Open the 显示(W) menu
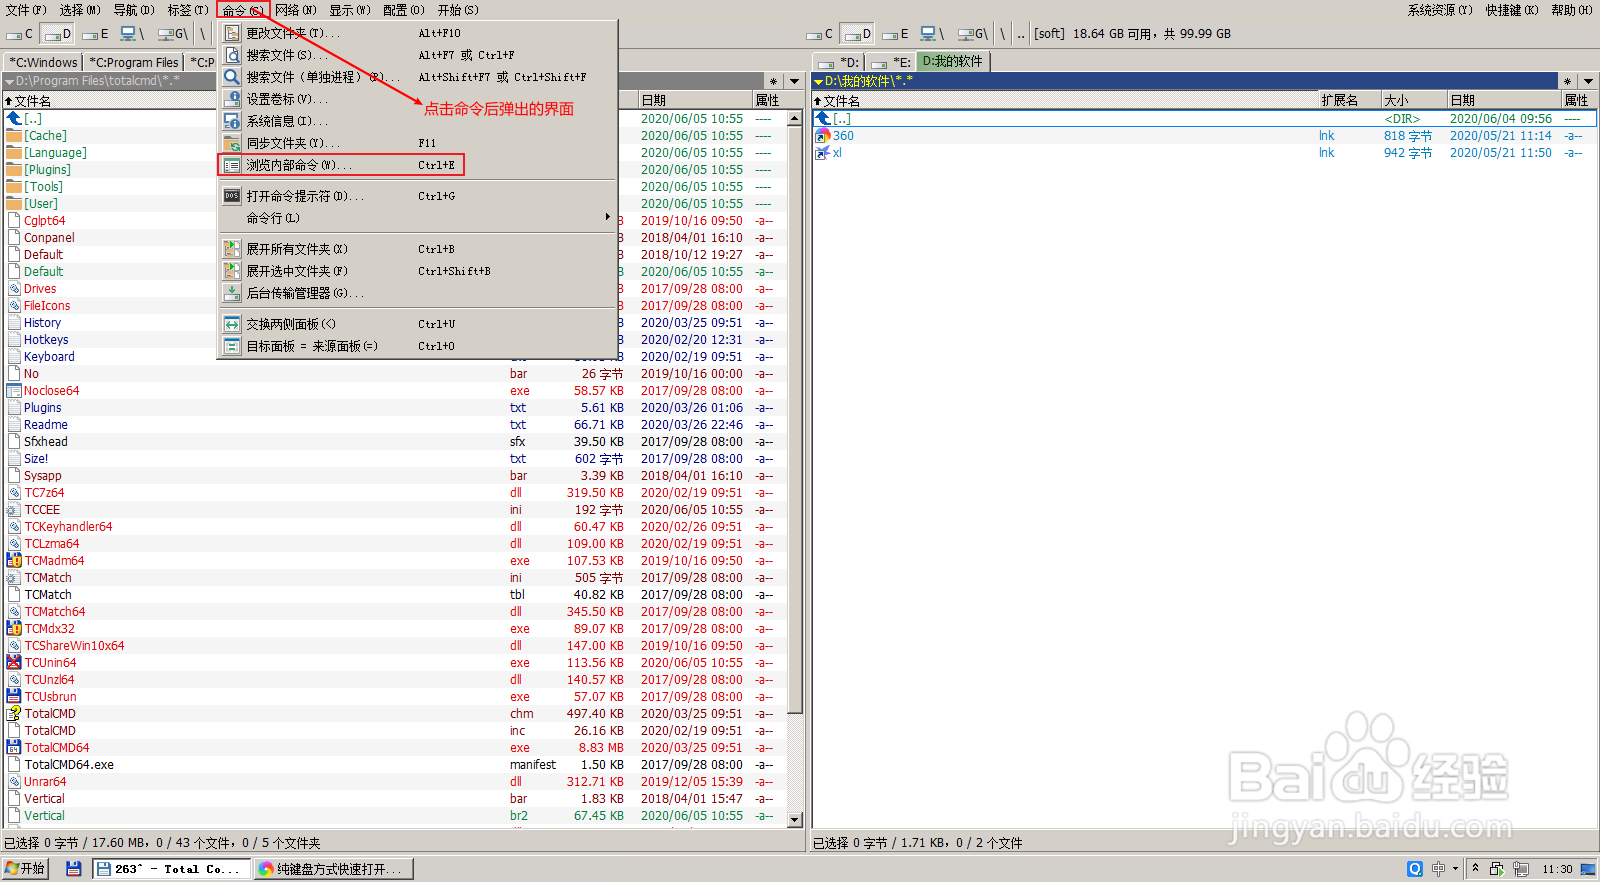This screenshot has height=882, width=1600. [350, 10]
